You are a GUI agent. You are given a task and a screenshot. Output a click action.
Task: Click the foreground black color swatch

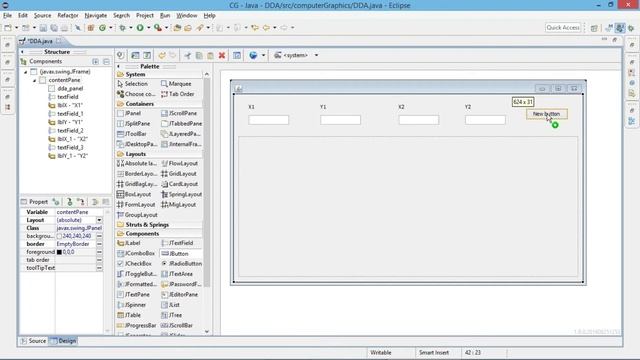coord(59,252)
